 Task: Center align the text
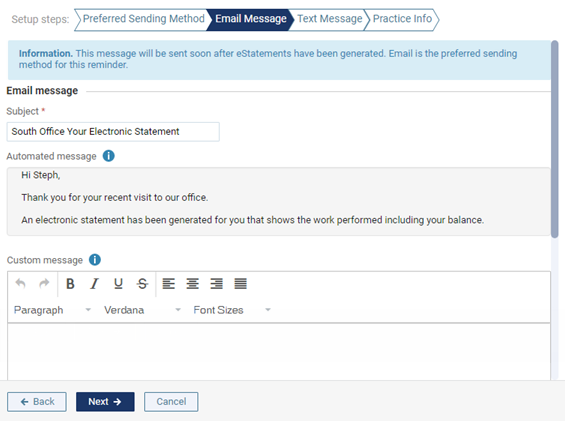coord(192,284)
